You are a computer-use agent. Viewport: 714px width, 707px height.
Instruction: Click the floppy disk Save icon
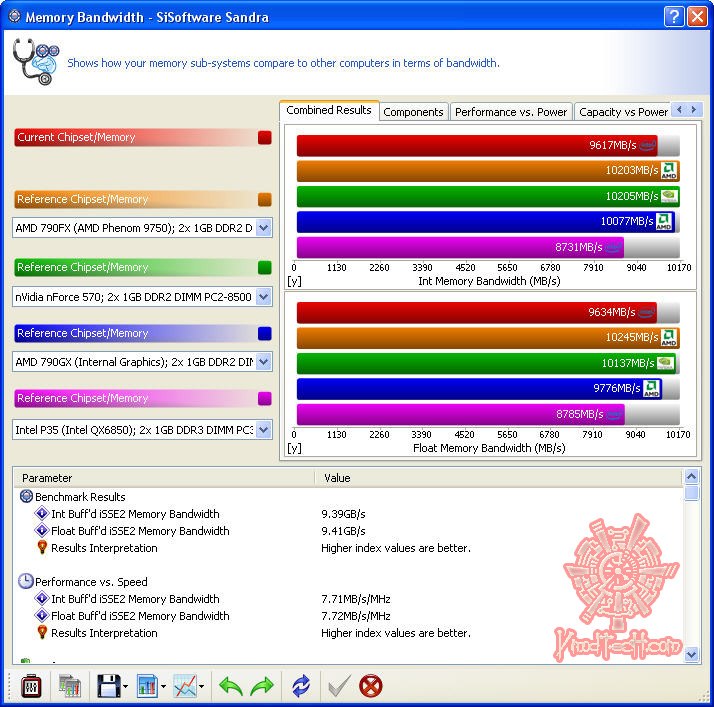pyautogui.click(x=108, y=686)
